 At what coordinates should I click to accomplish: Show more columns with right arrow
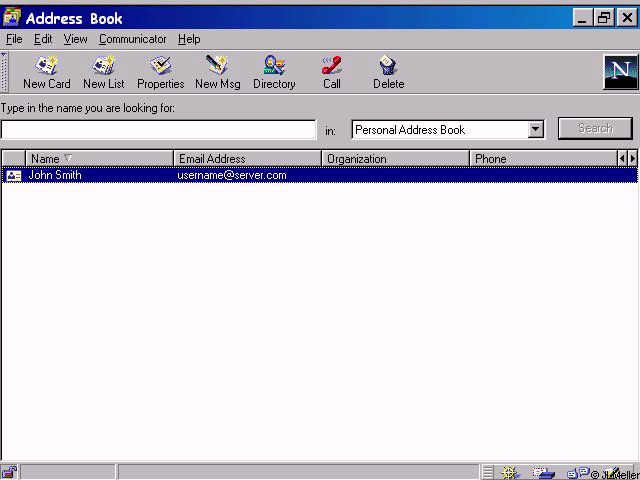(x=632, y=158)
